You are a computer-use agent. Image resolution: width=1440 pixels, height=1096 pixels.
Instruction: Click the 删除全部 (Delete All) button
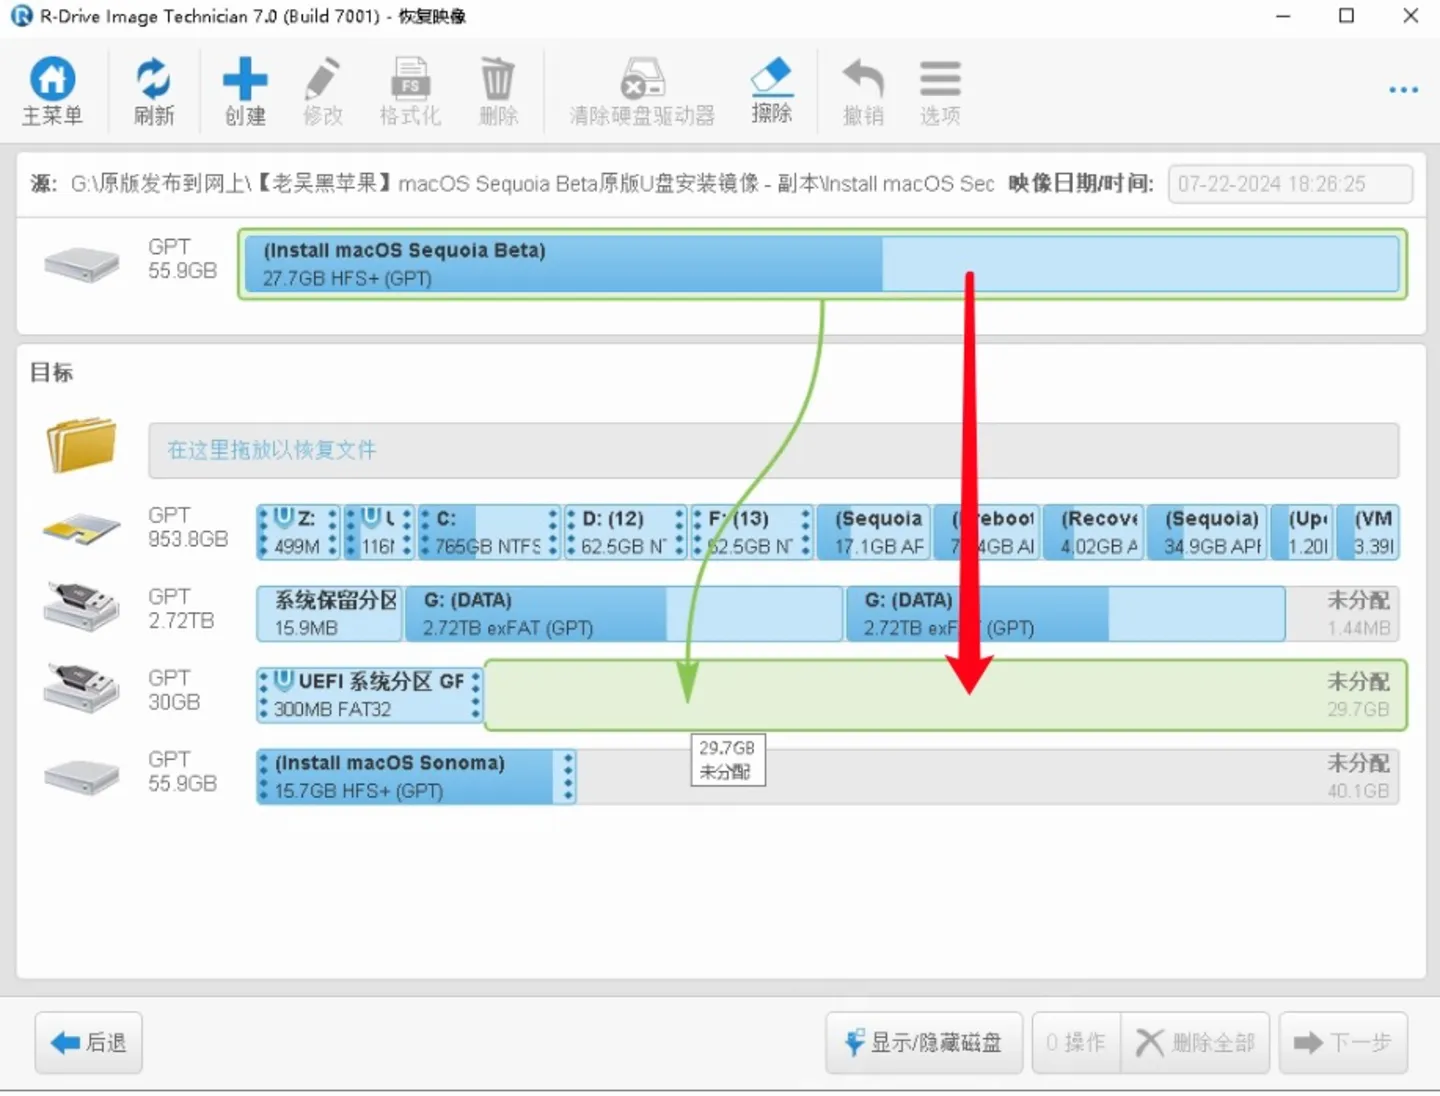1196,1042
